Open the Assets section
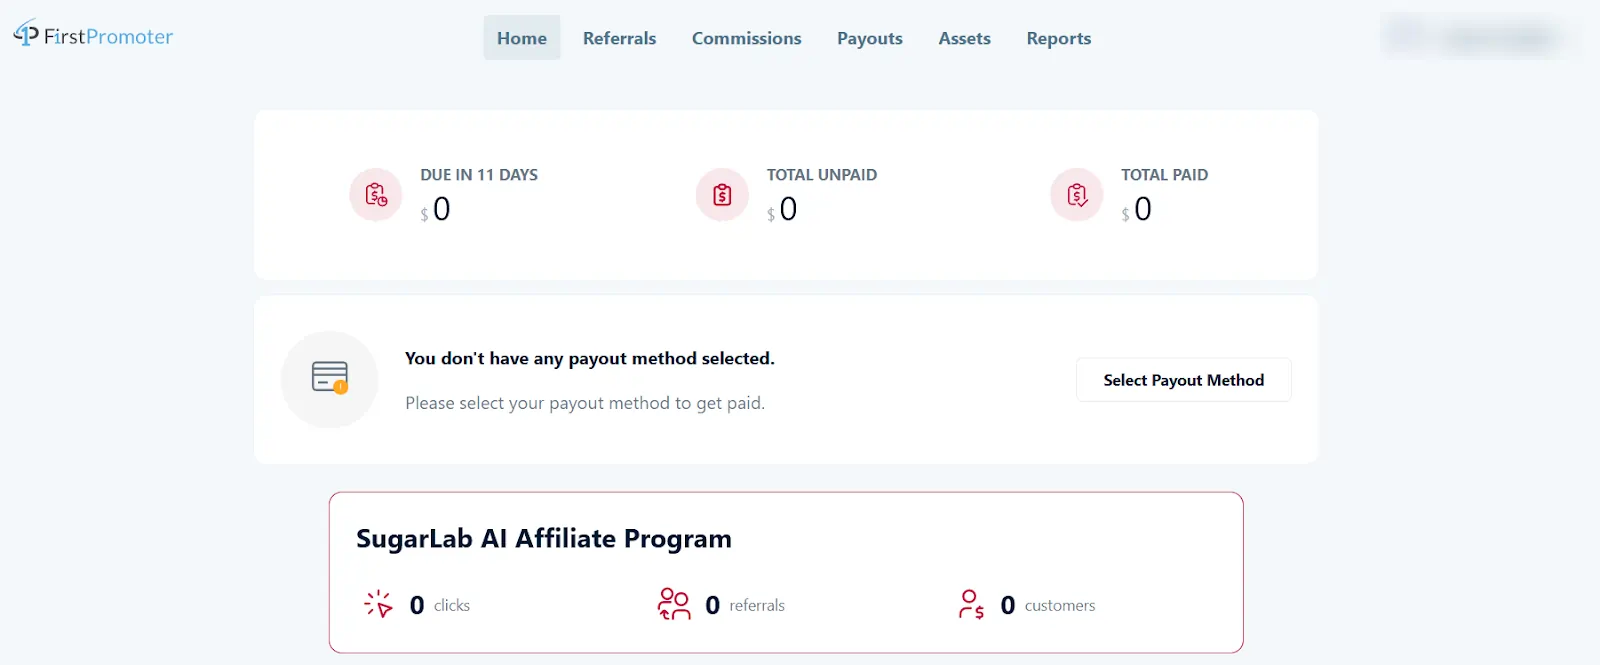Viewport: 1600px width, 665px height. (963, 38)
